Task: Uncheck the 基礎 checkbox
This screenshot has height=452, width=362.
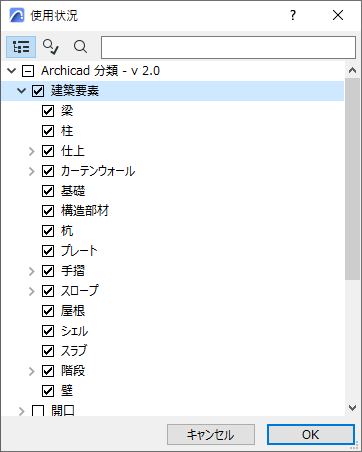Action: (48, 191)
